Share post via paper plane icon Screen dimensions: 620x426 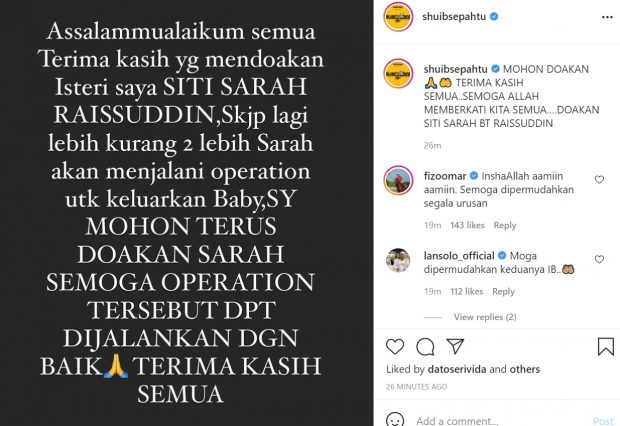pos(455,346)
